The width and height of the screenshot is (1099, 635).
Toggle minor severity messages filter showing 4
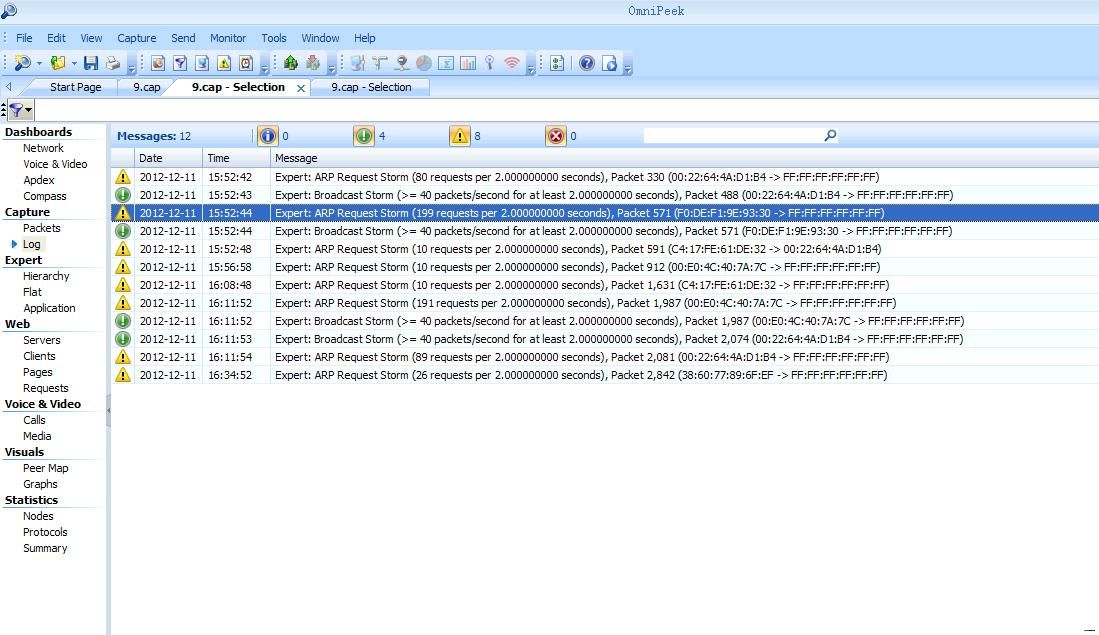[364, 136]
